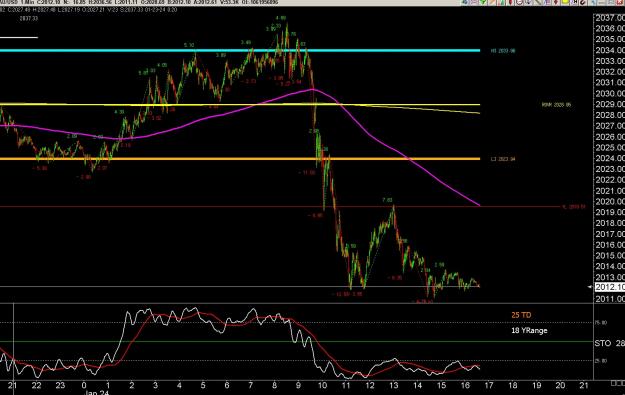Click the 2020.00 price axis value
This screenshot has width=625, height=395.
[x=610, y=202]
